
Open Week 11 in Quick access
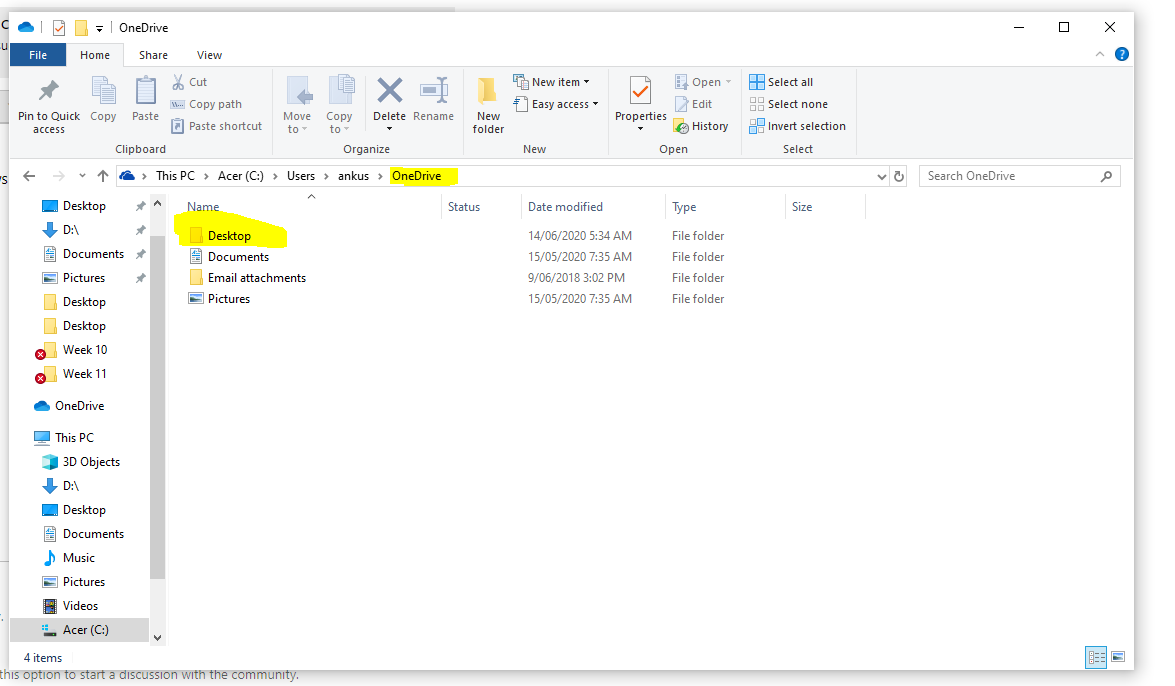click(85, 373)
